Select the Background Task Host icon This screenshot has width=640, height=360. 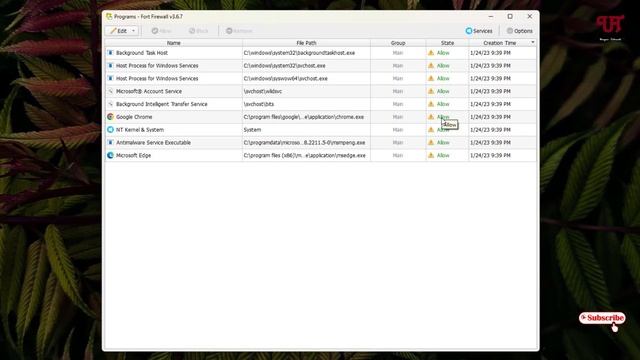click(x=110, y=53)
